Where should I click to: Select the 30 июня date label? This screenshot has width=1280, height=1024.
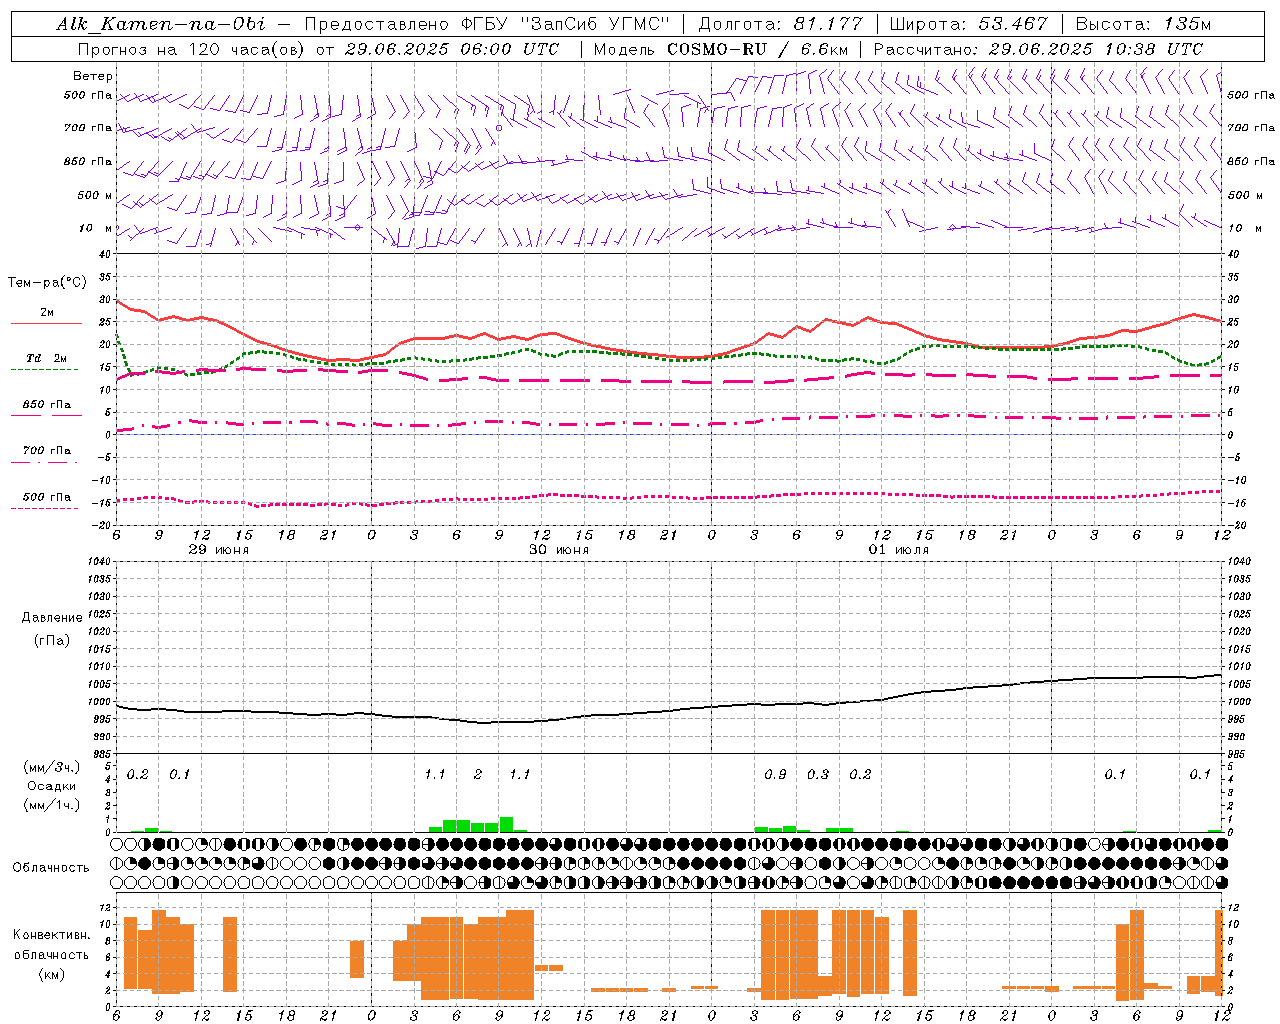click(x=559, y=550)
